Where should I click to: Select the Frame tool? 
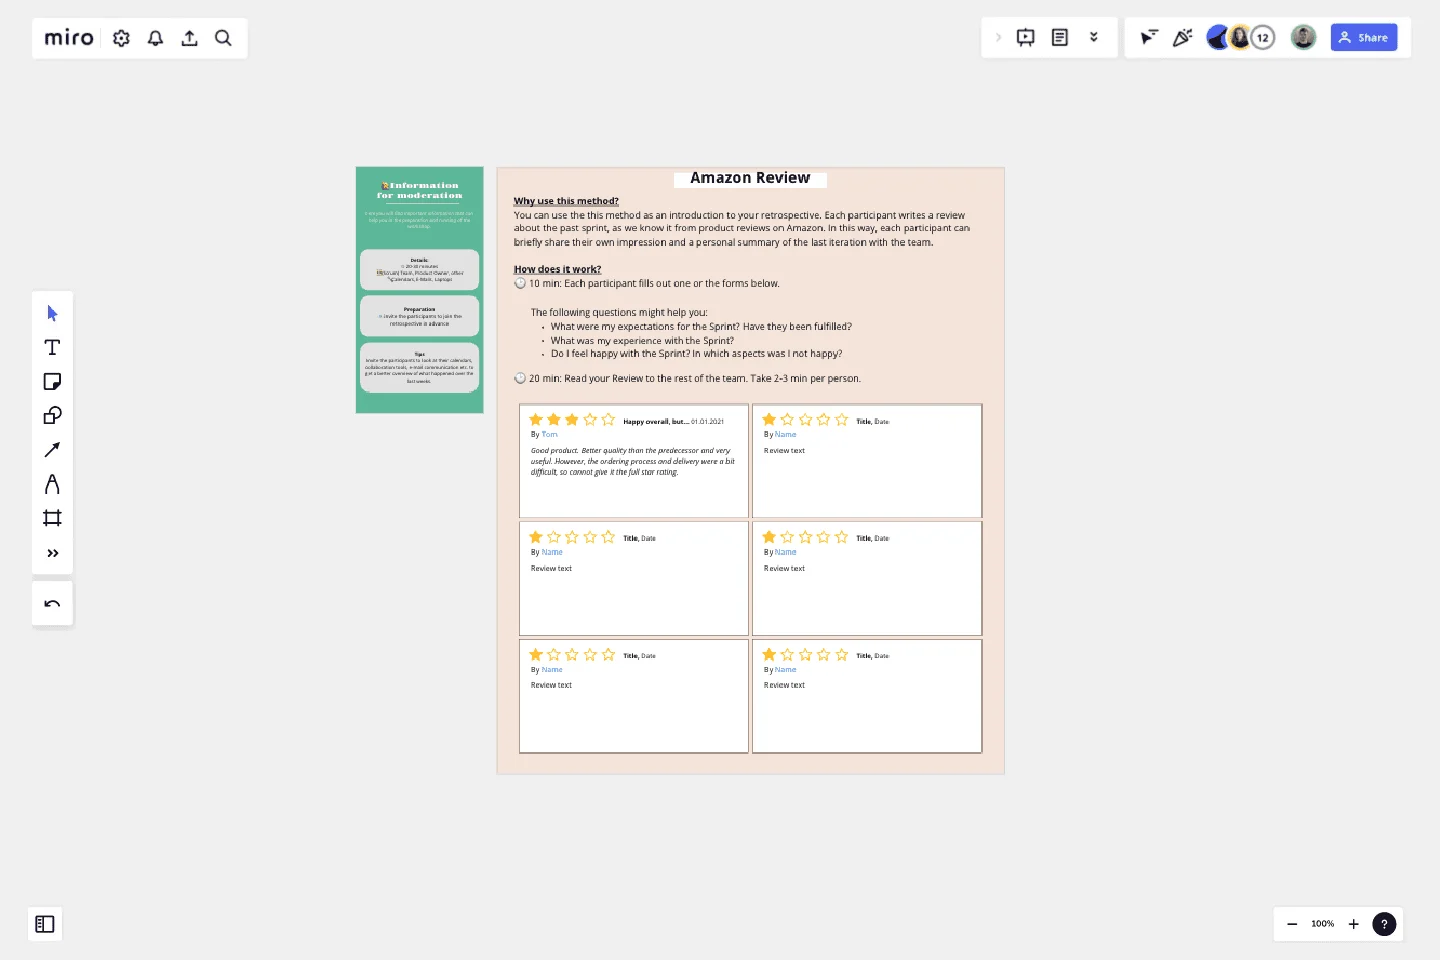pyautogui.click(x=52, y=518)
